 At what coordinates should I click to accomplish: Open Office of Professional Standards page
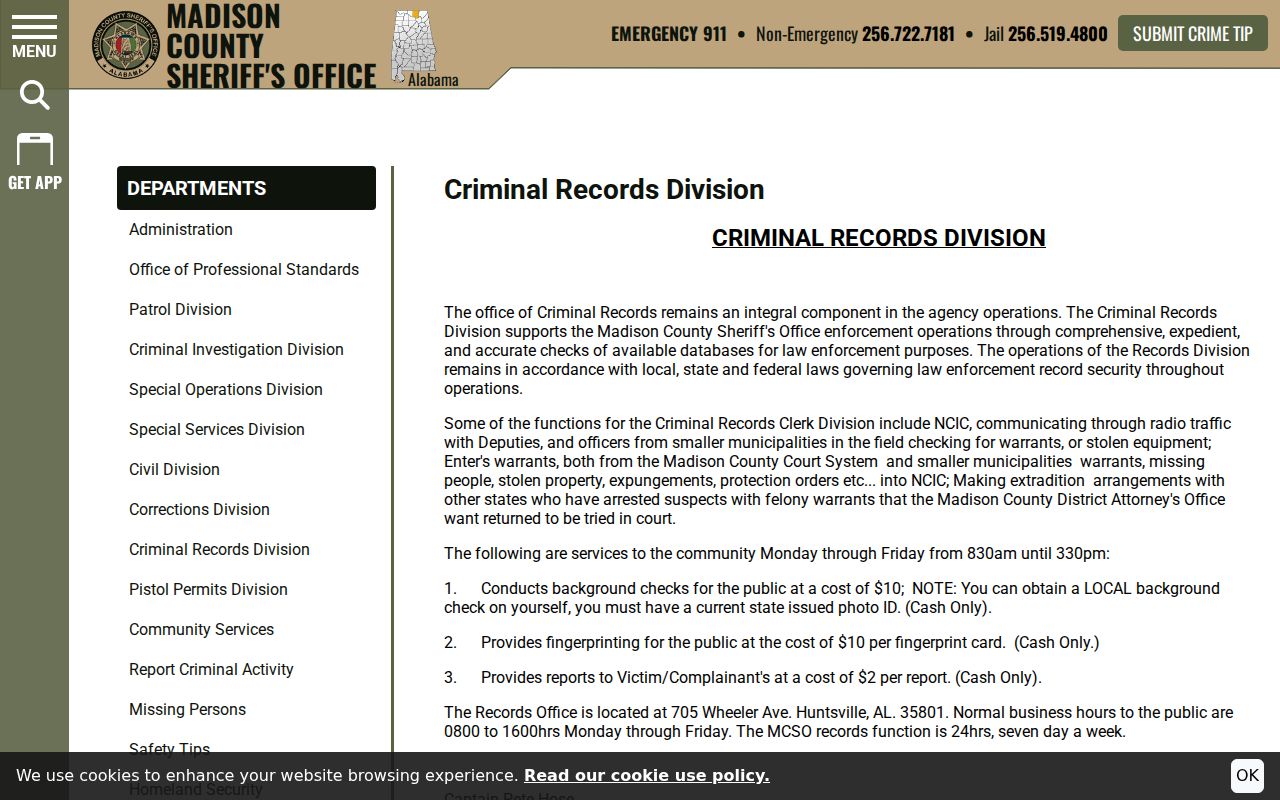(x=244, y=269)
